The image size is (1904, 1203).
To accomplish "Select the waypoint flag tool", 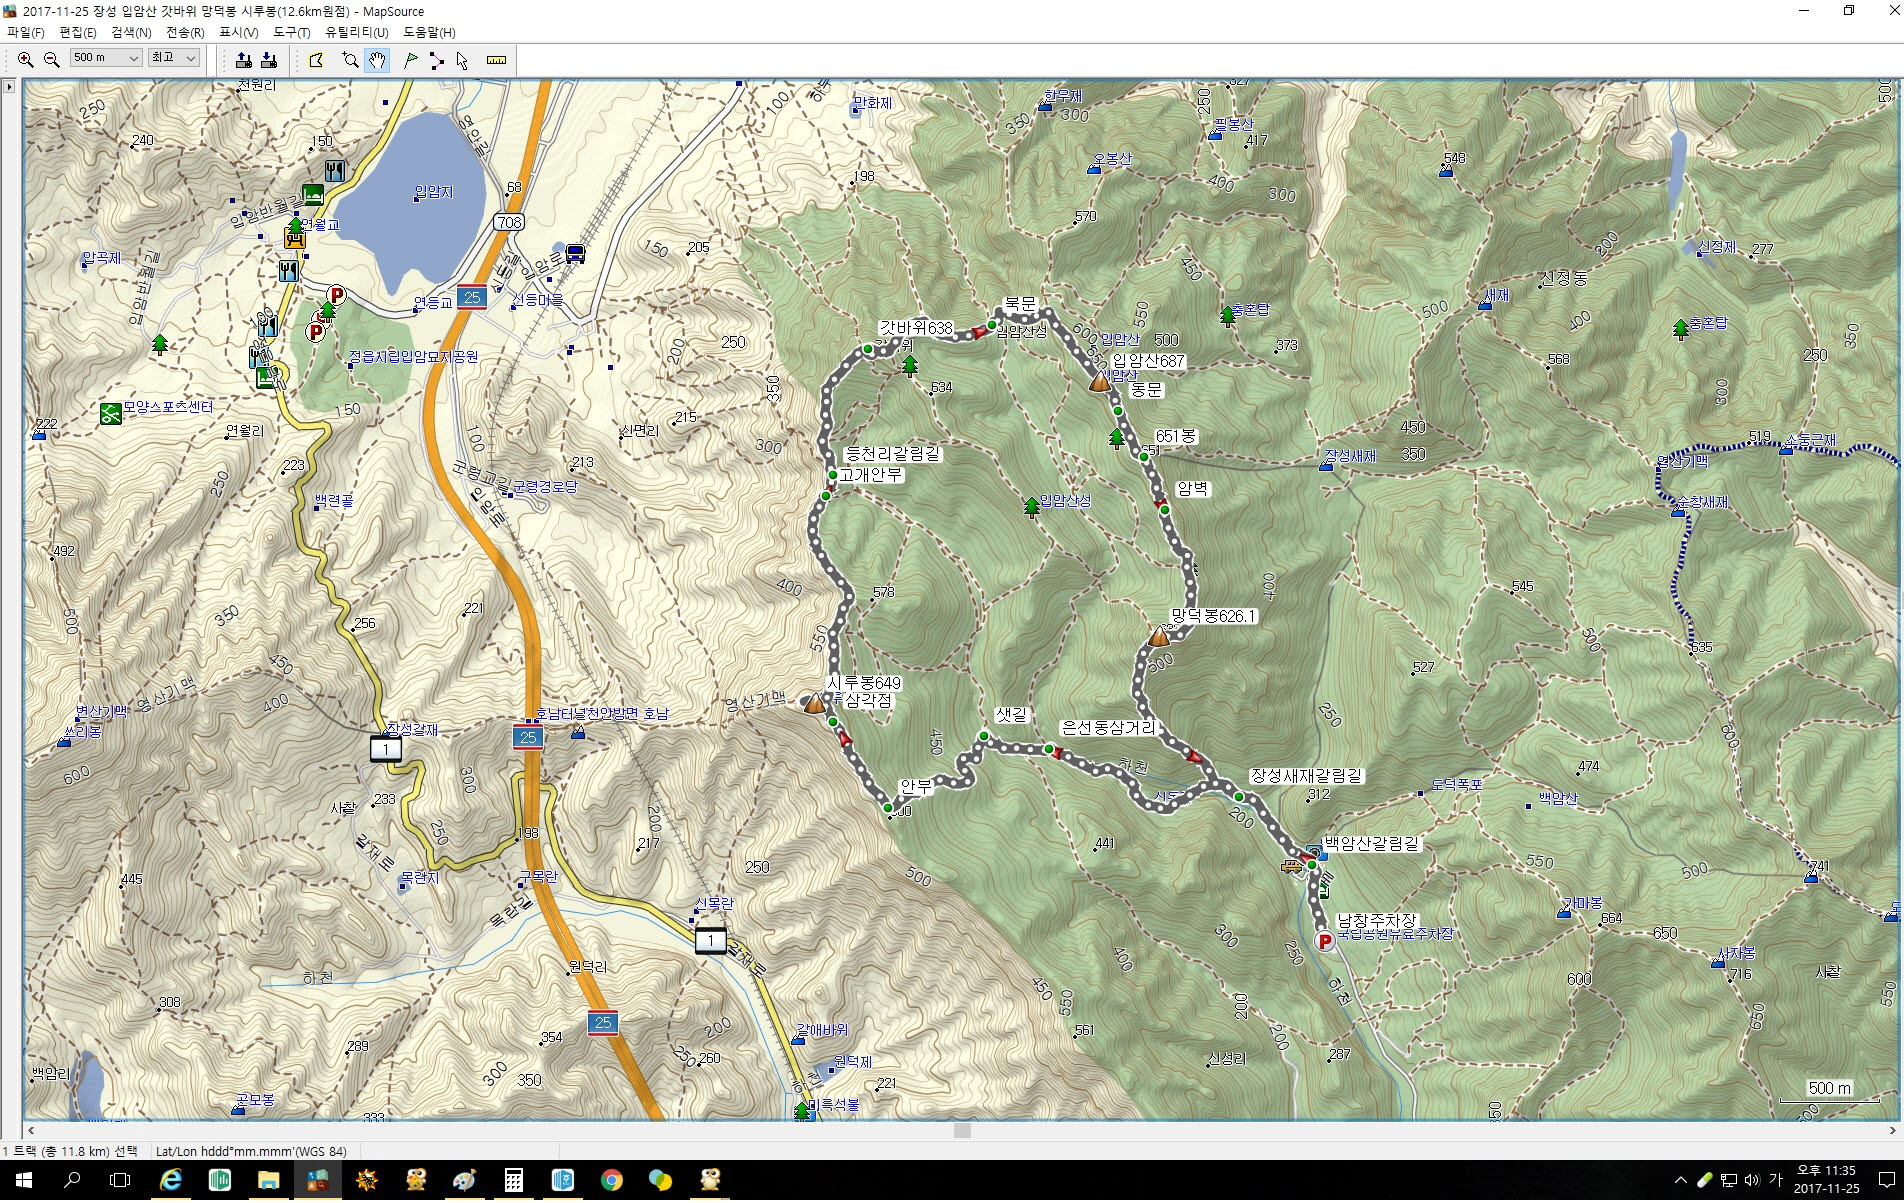I will pyautogui.click(x=410, y=60).
